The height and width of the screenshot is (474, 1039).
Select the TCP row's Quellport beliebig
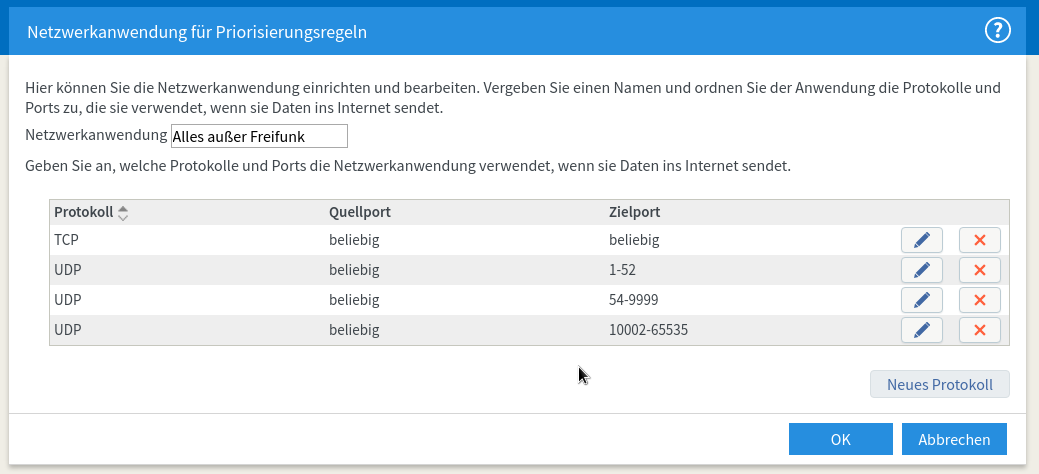point(355,240)
